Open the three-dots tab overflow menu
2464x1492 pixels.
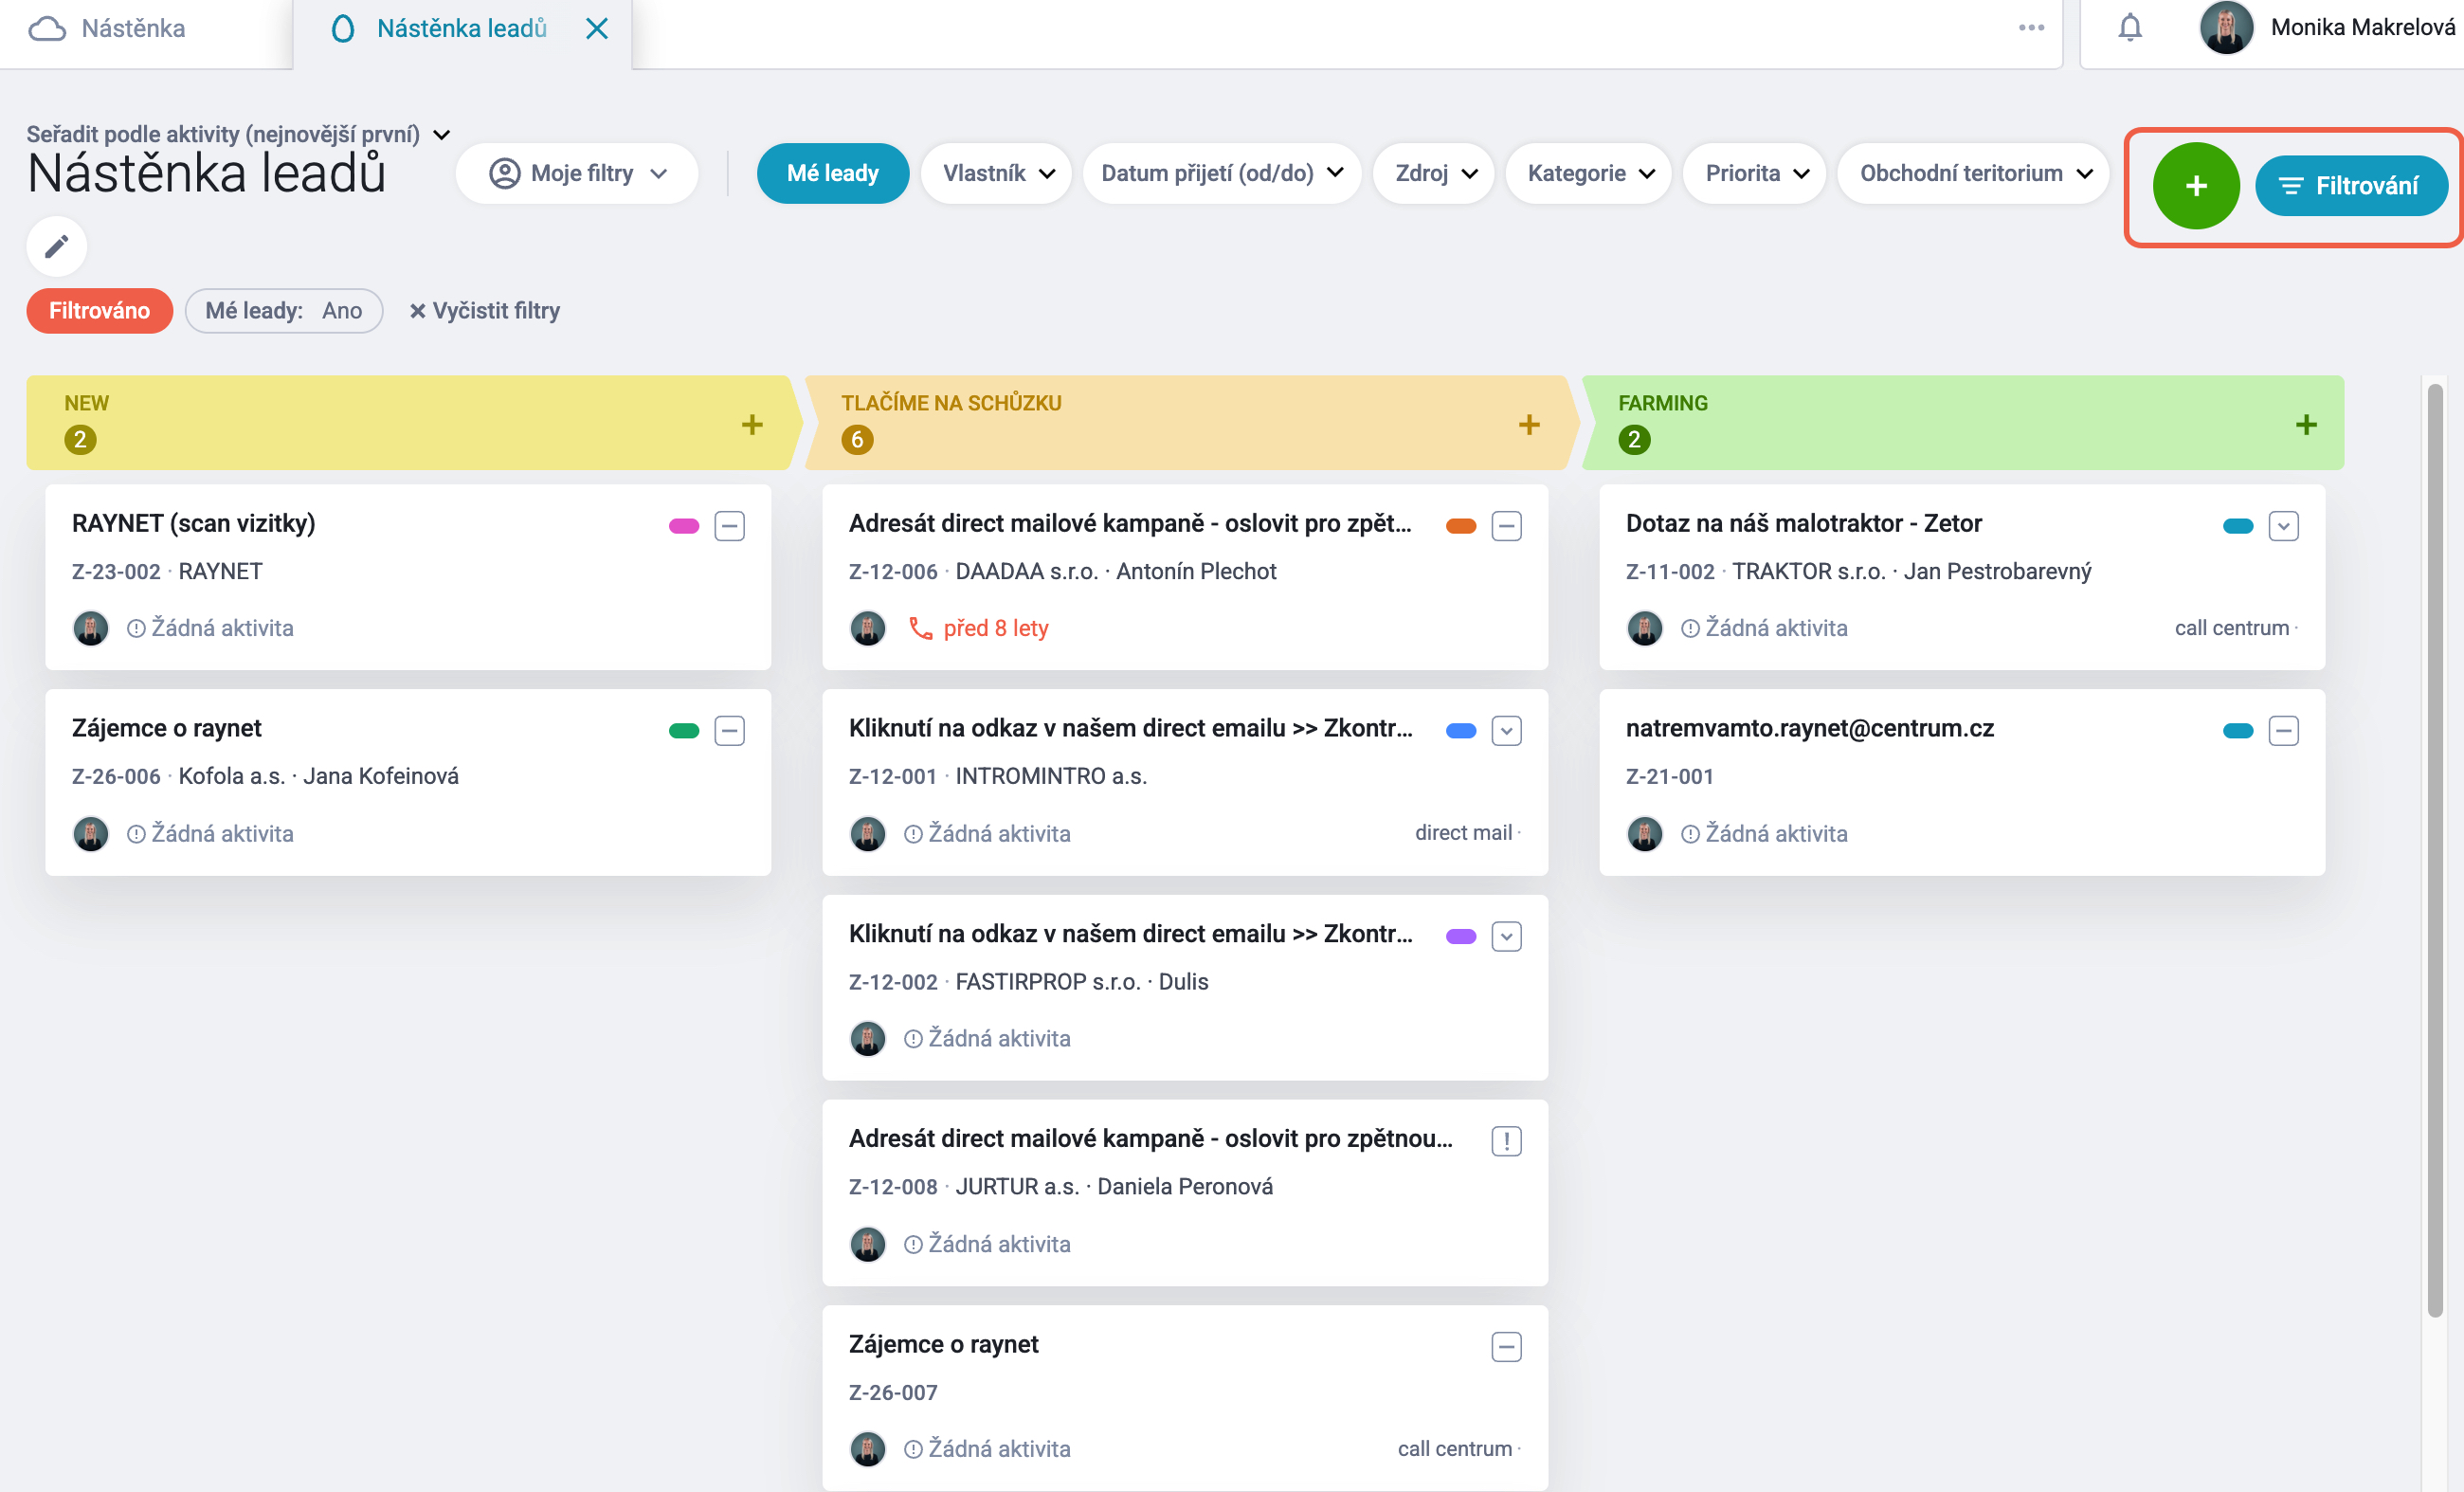pyautogui.click(x=2031, y=27)
